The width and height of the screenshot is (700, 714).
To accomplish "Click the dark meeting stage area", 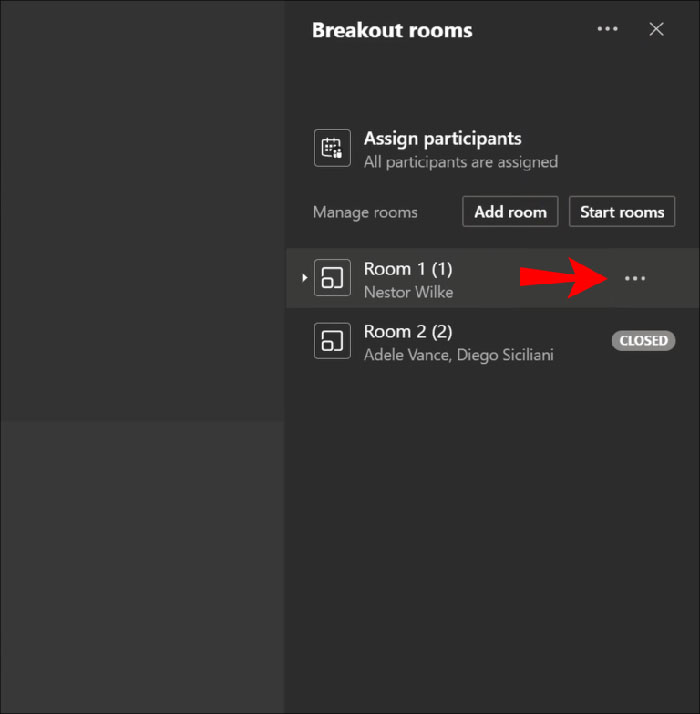I will (x=142, y=300).
